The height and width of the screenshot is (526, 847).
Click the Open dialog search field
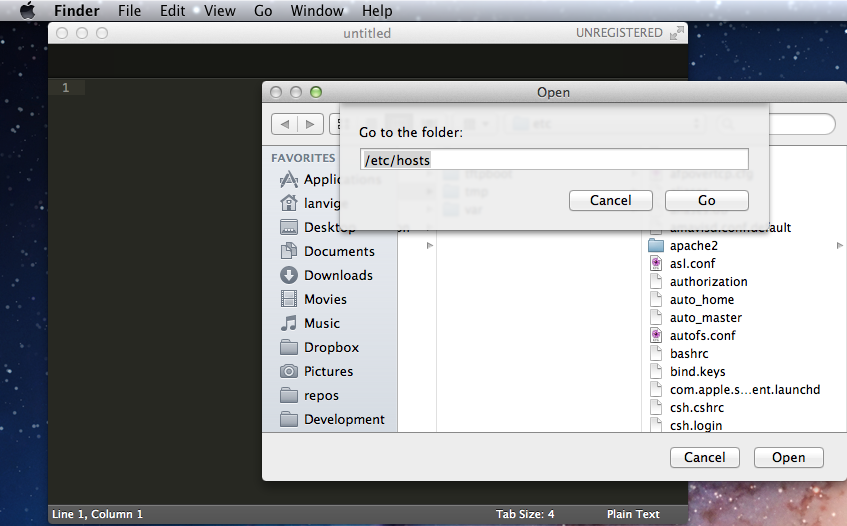[802, 124]
